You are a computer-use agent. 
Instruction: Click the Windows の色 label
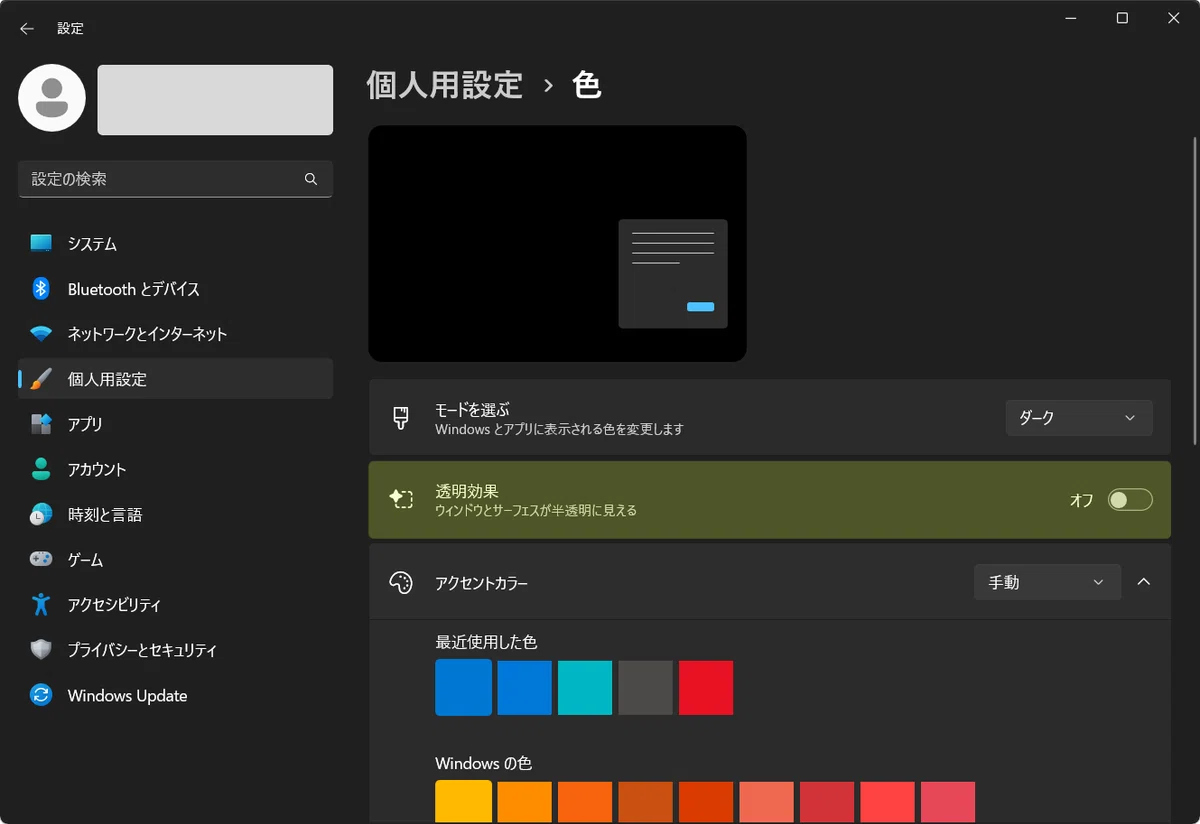pyautogui.click(x=483, y=764)
